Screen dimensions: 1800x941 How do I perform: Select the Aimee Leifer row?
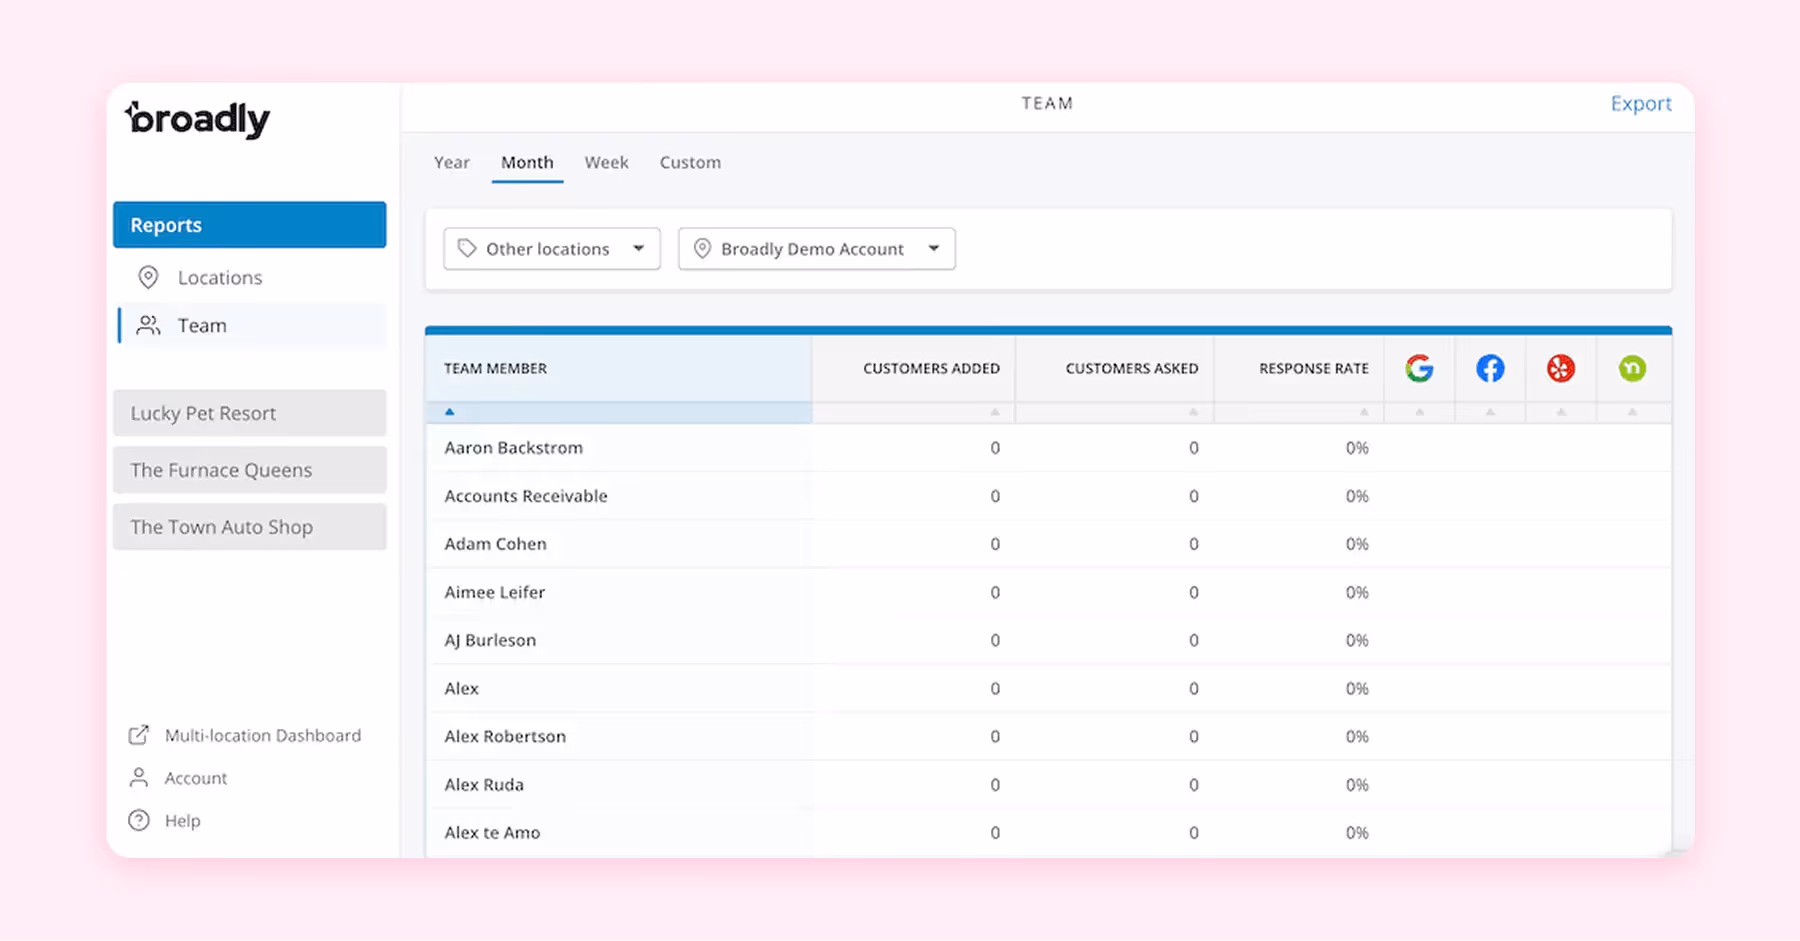pyautogui.click(x=1048, y=592)
